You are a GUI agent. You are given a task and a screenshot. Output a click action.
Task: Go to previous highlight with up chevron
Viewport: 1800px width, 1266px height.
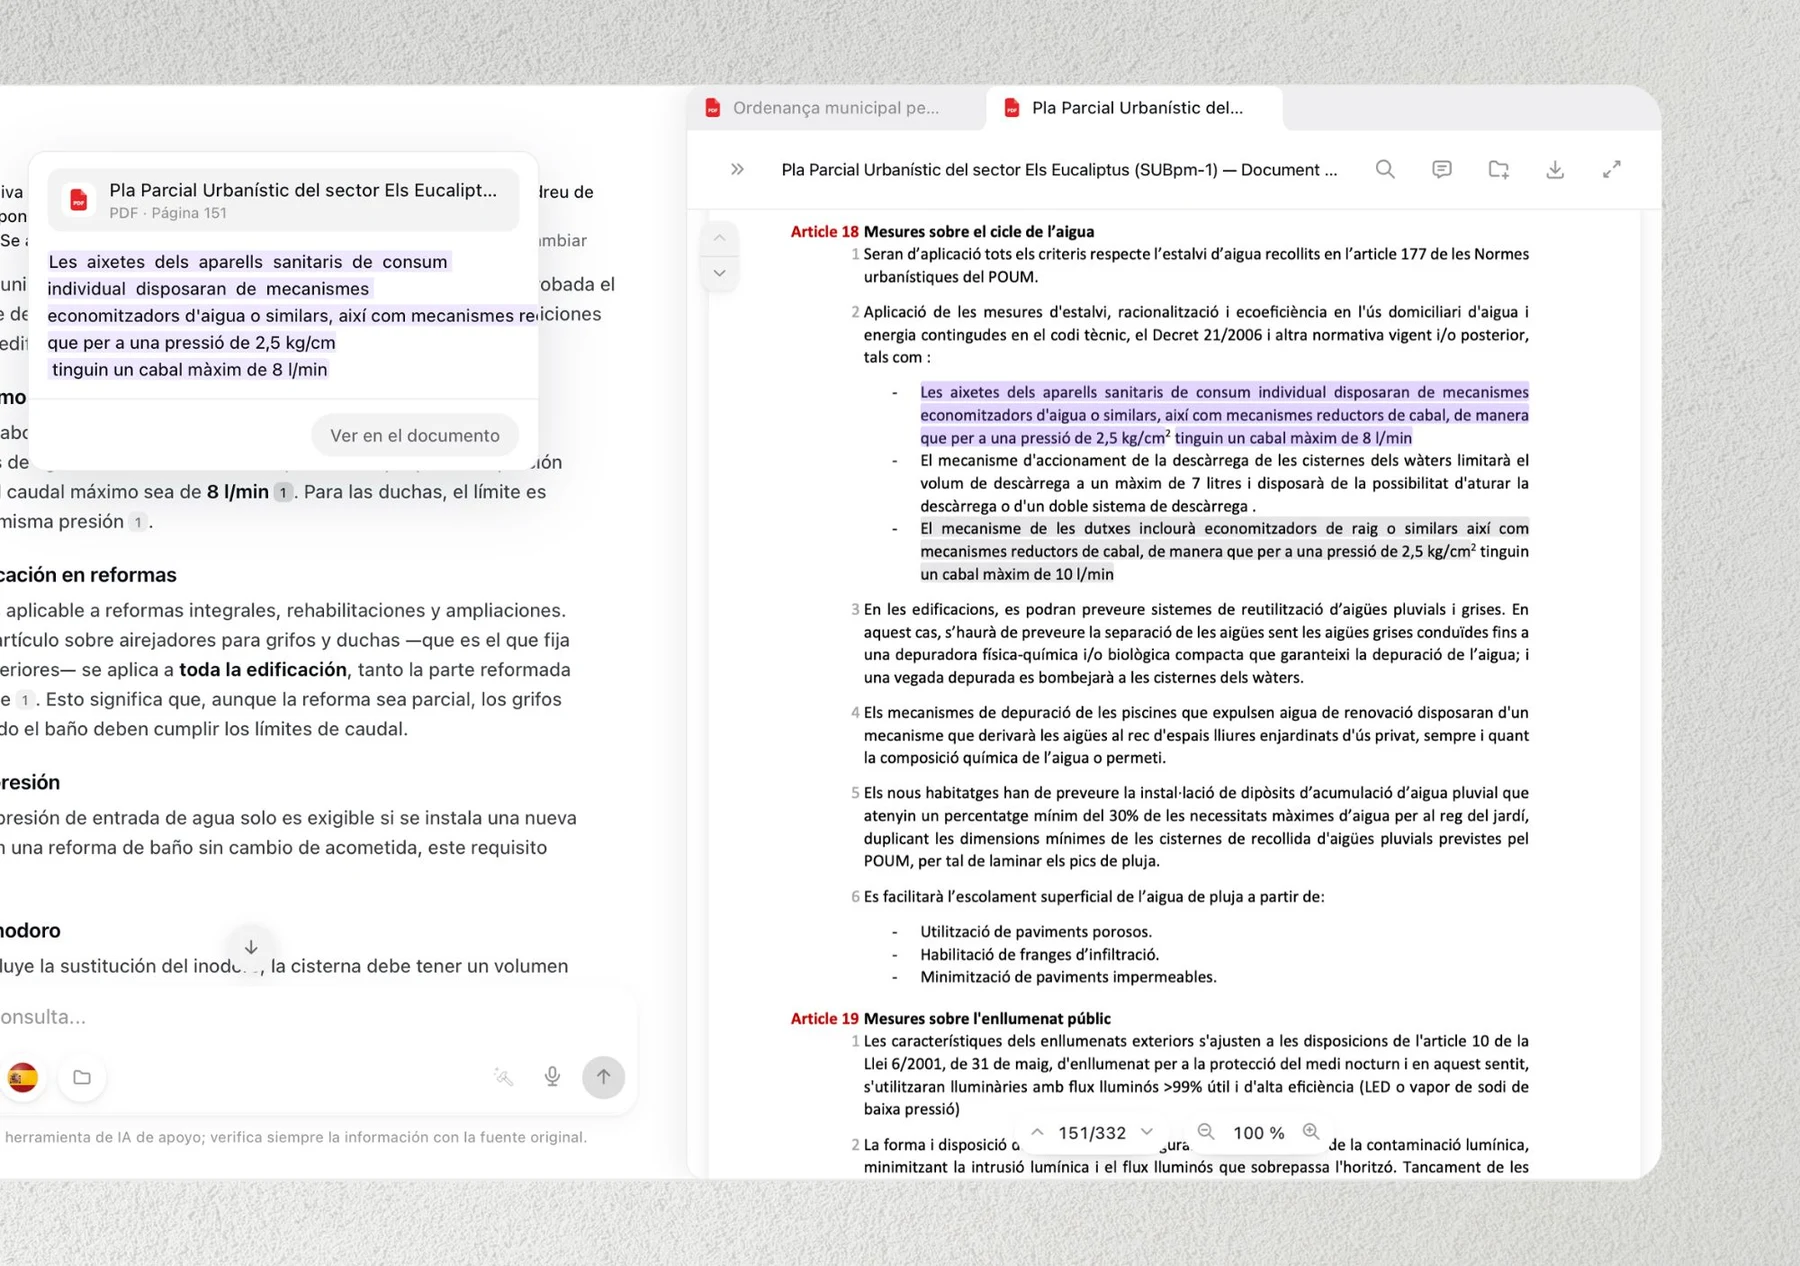(719, 238)
